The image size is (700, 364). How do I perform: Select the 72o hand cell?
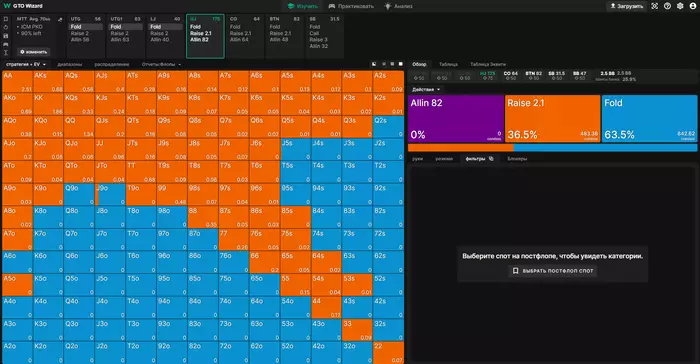233,352
